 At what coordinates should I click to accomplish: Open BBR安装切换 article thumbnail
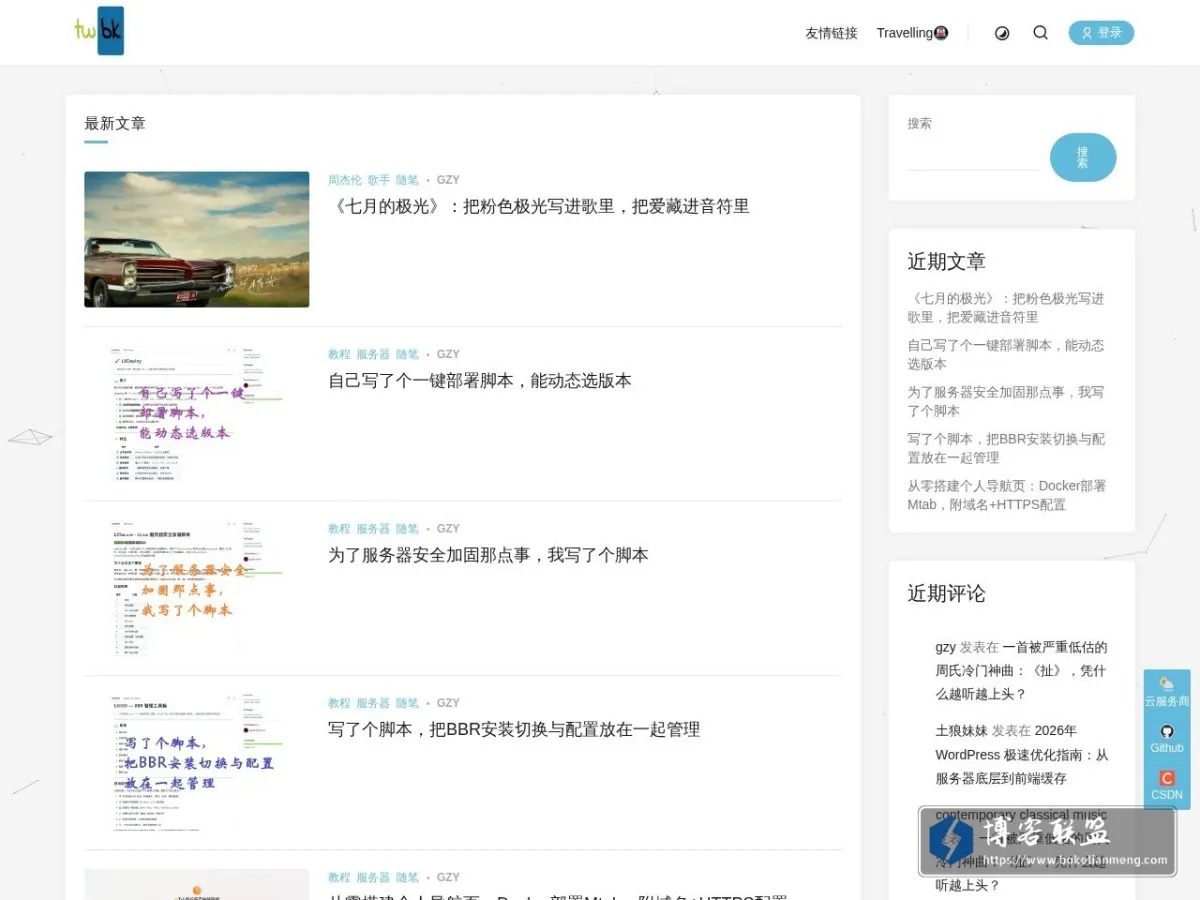(197, 763)
